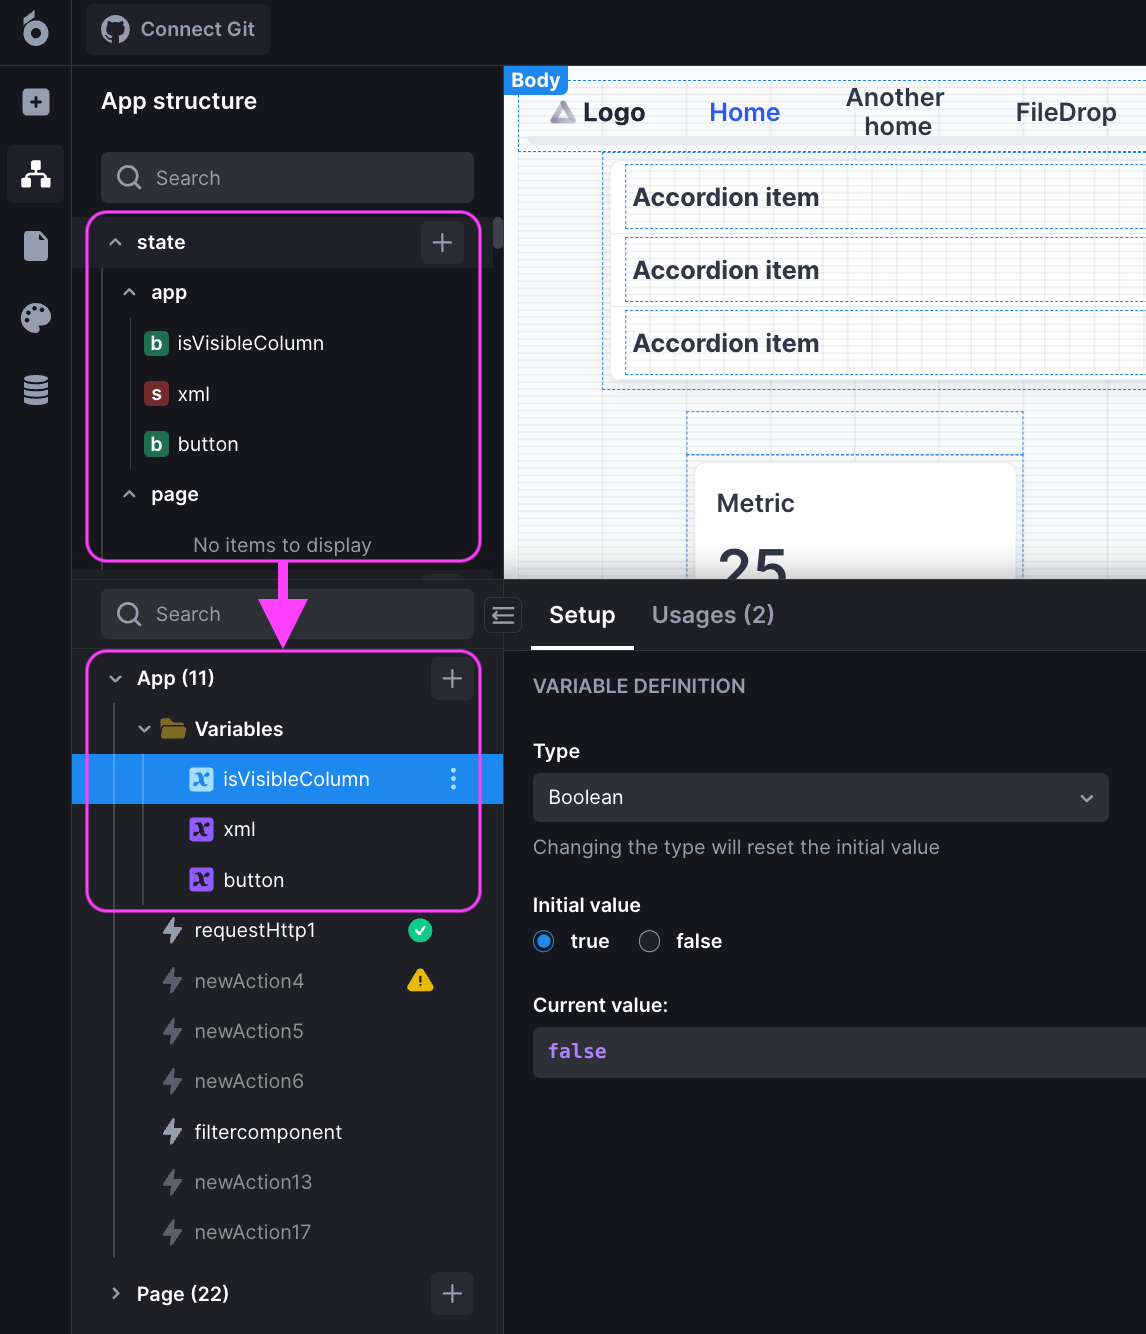Click the green success status on requestHttp1
Image resolution: width=1146 pixels, height=1334 pixels.
(420, 930)
